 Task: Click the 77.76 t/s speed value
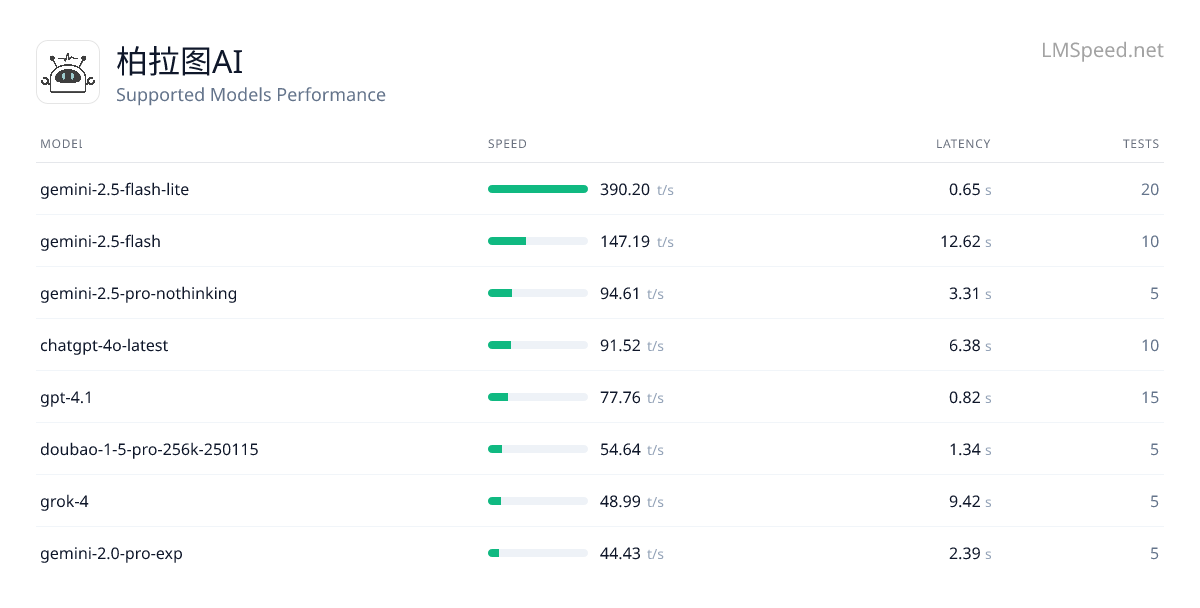[x=632, y=397]
